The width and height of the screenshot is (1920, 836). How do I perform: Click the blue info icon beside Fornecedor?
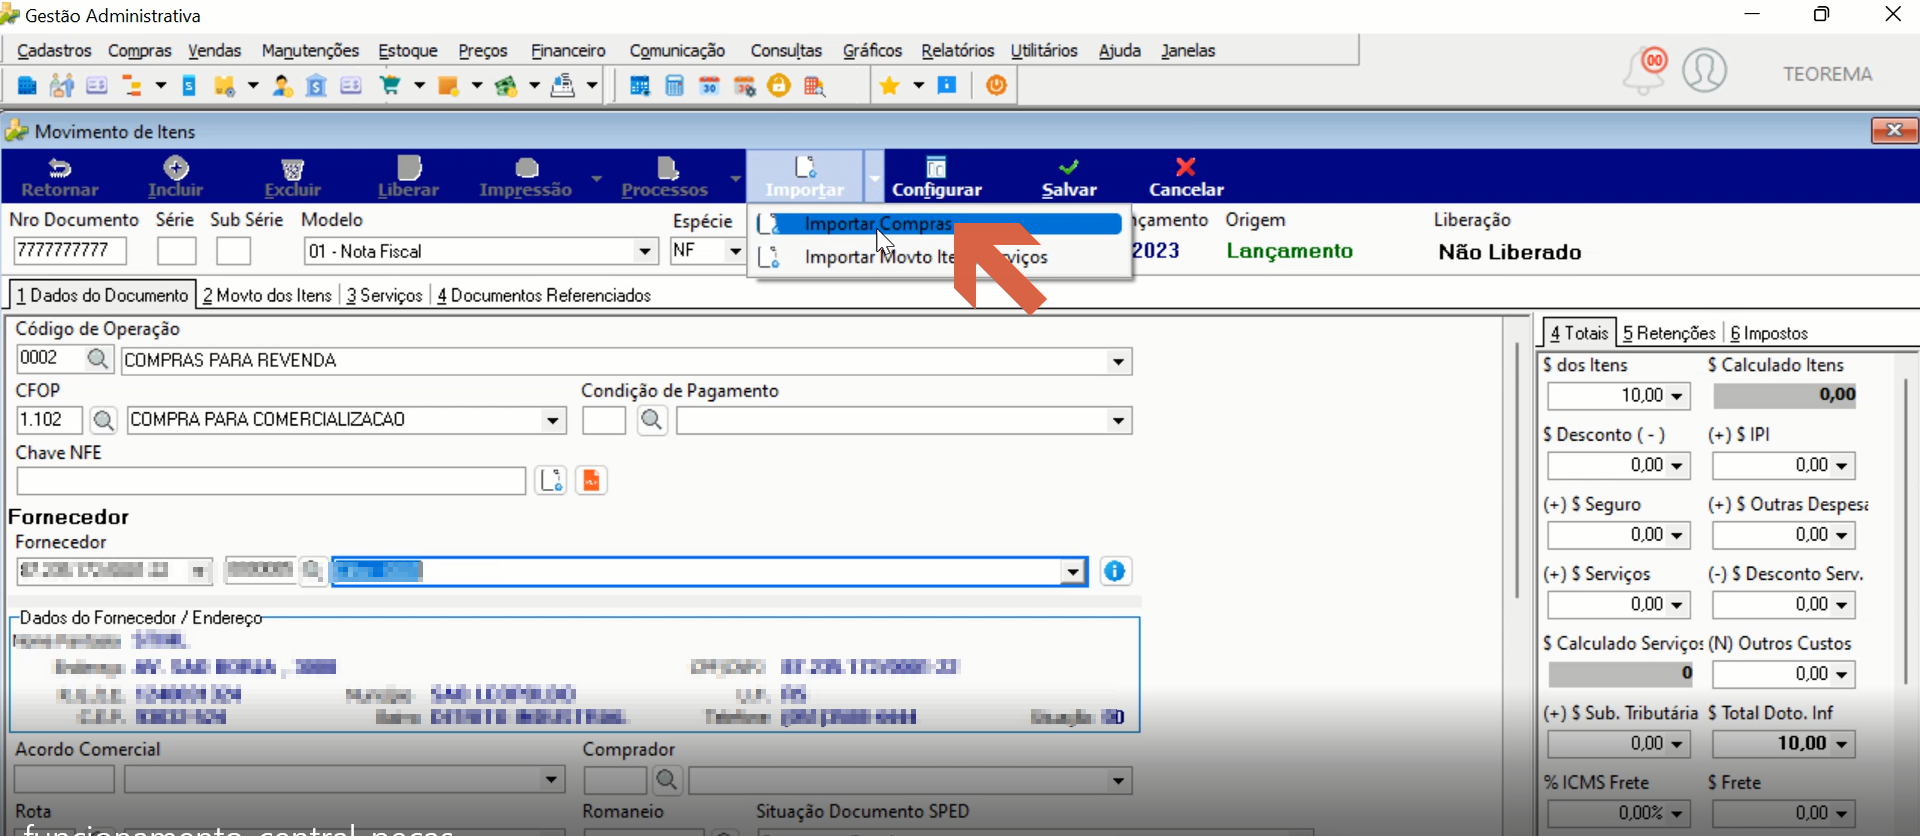coord(1114,571)
